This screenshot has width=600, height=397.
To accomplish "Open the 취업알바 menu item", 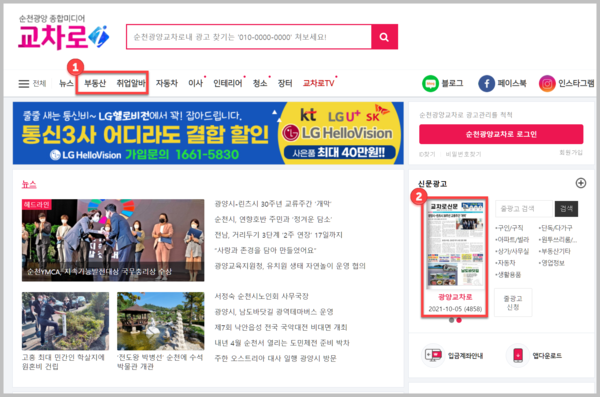I will (131, 83).
